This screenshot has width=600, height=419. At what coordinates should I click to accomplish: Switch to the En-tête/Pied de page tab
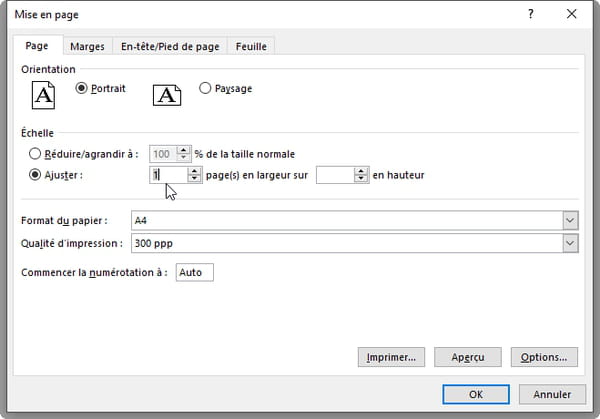click(170, 46)
